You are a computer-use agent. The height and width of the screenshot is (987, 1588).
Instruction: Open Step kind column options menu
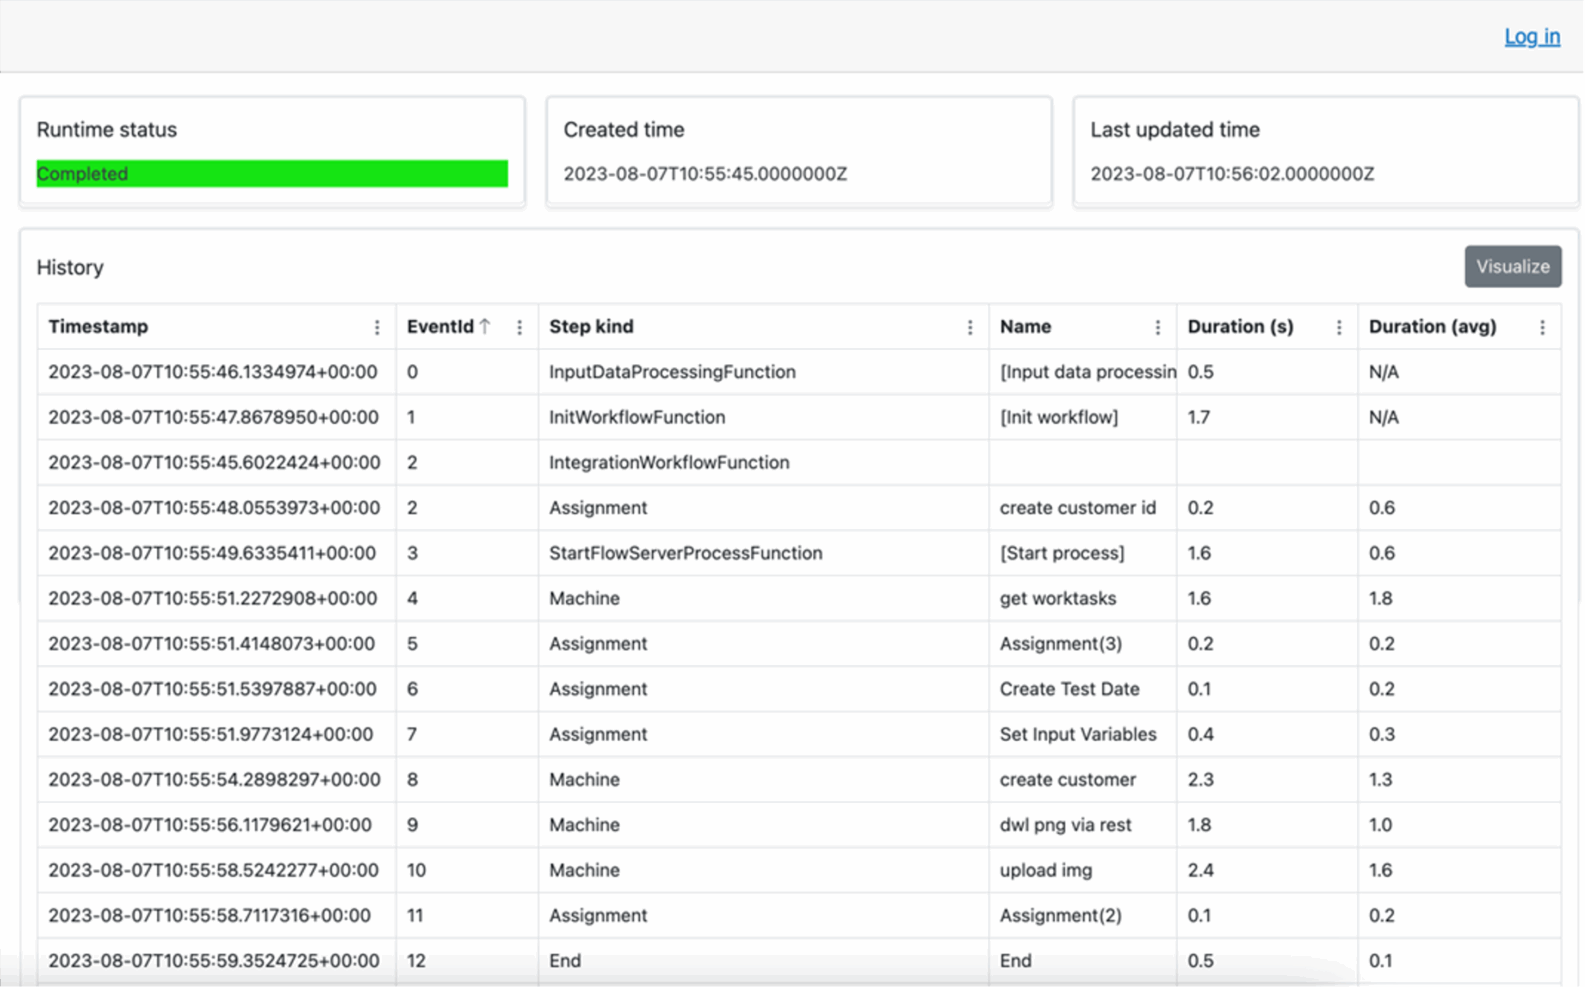tap(969, 327)
